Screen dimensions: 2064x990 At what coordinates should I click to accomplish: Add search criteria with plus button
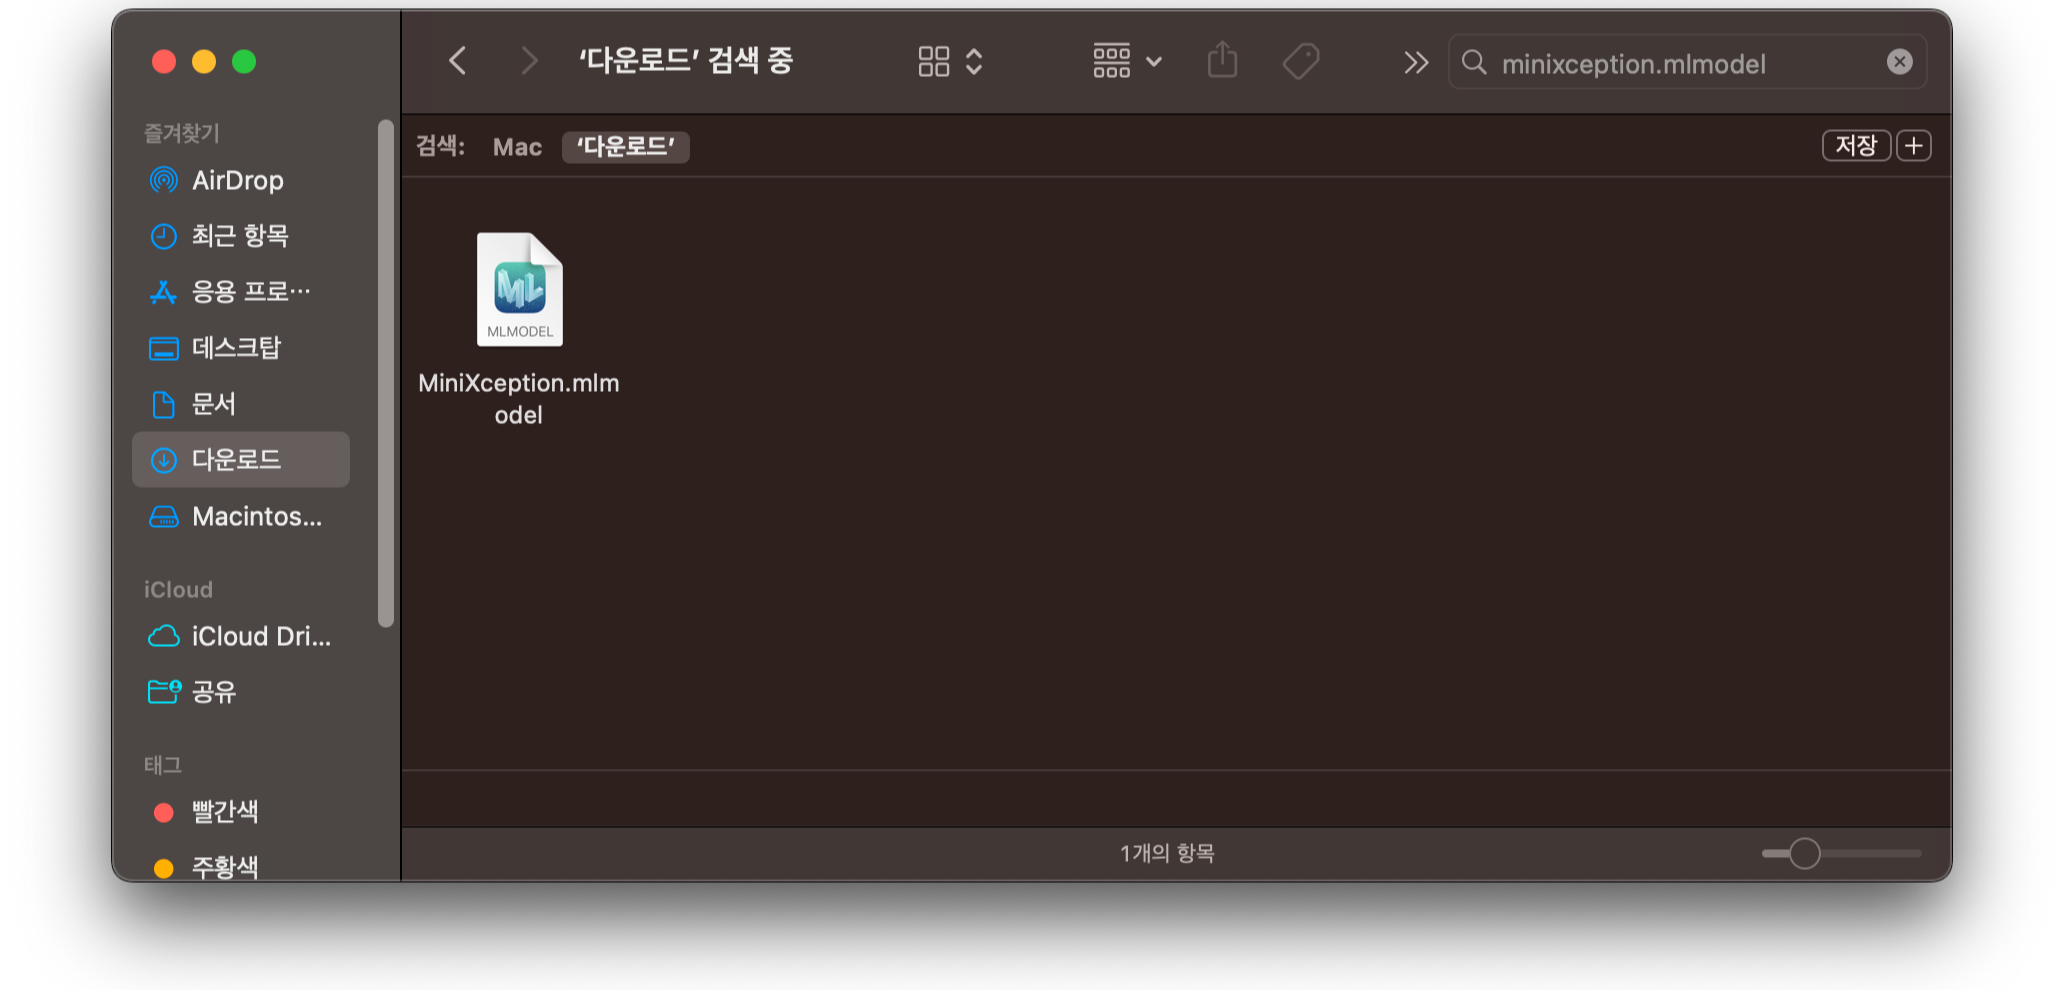(1914, 146)
